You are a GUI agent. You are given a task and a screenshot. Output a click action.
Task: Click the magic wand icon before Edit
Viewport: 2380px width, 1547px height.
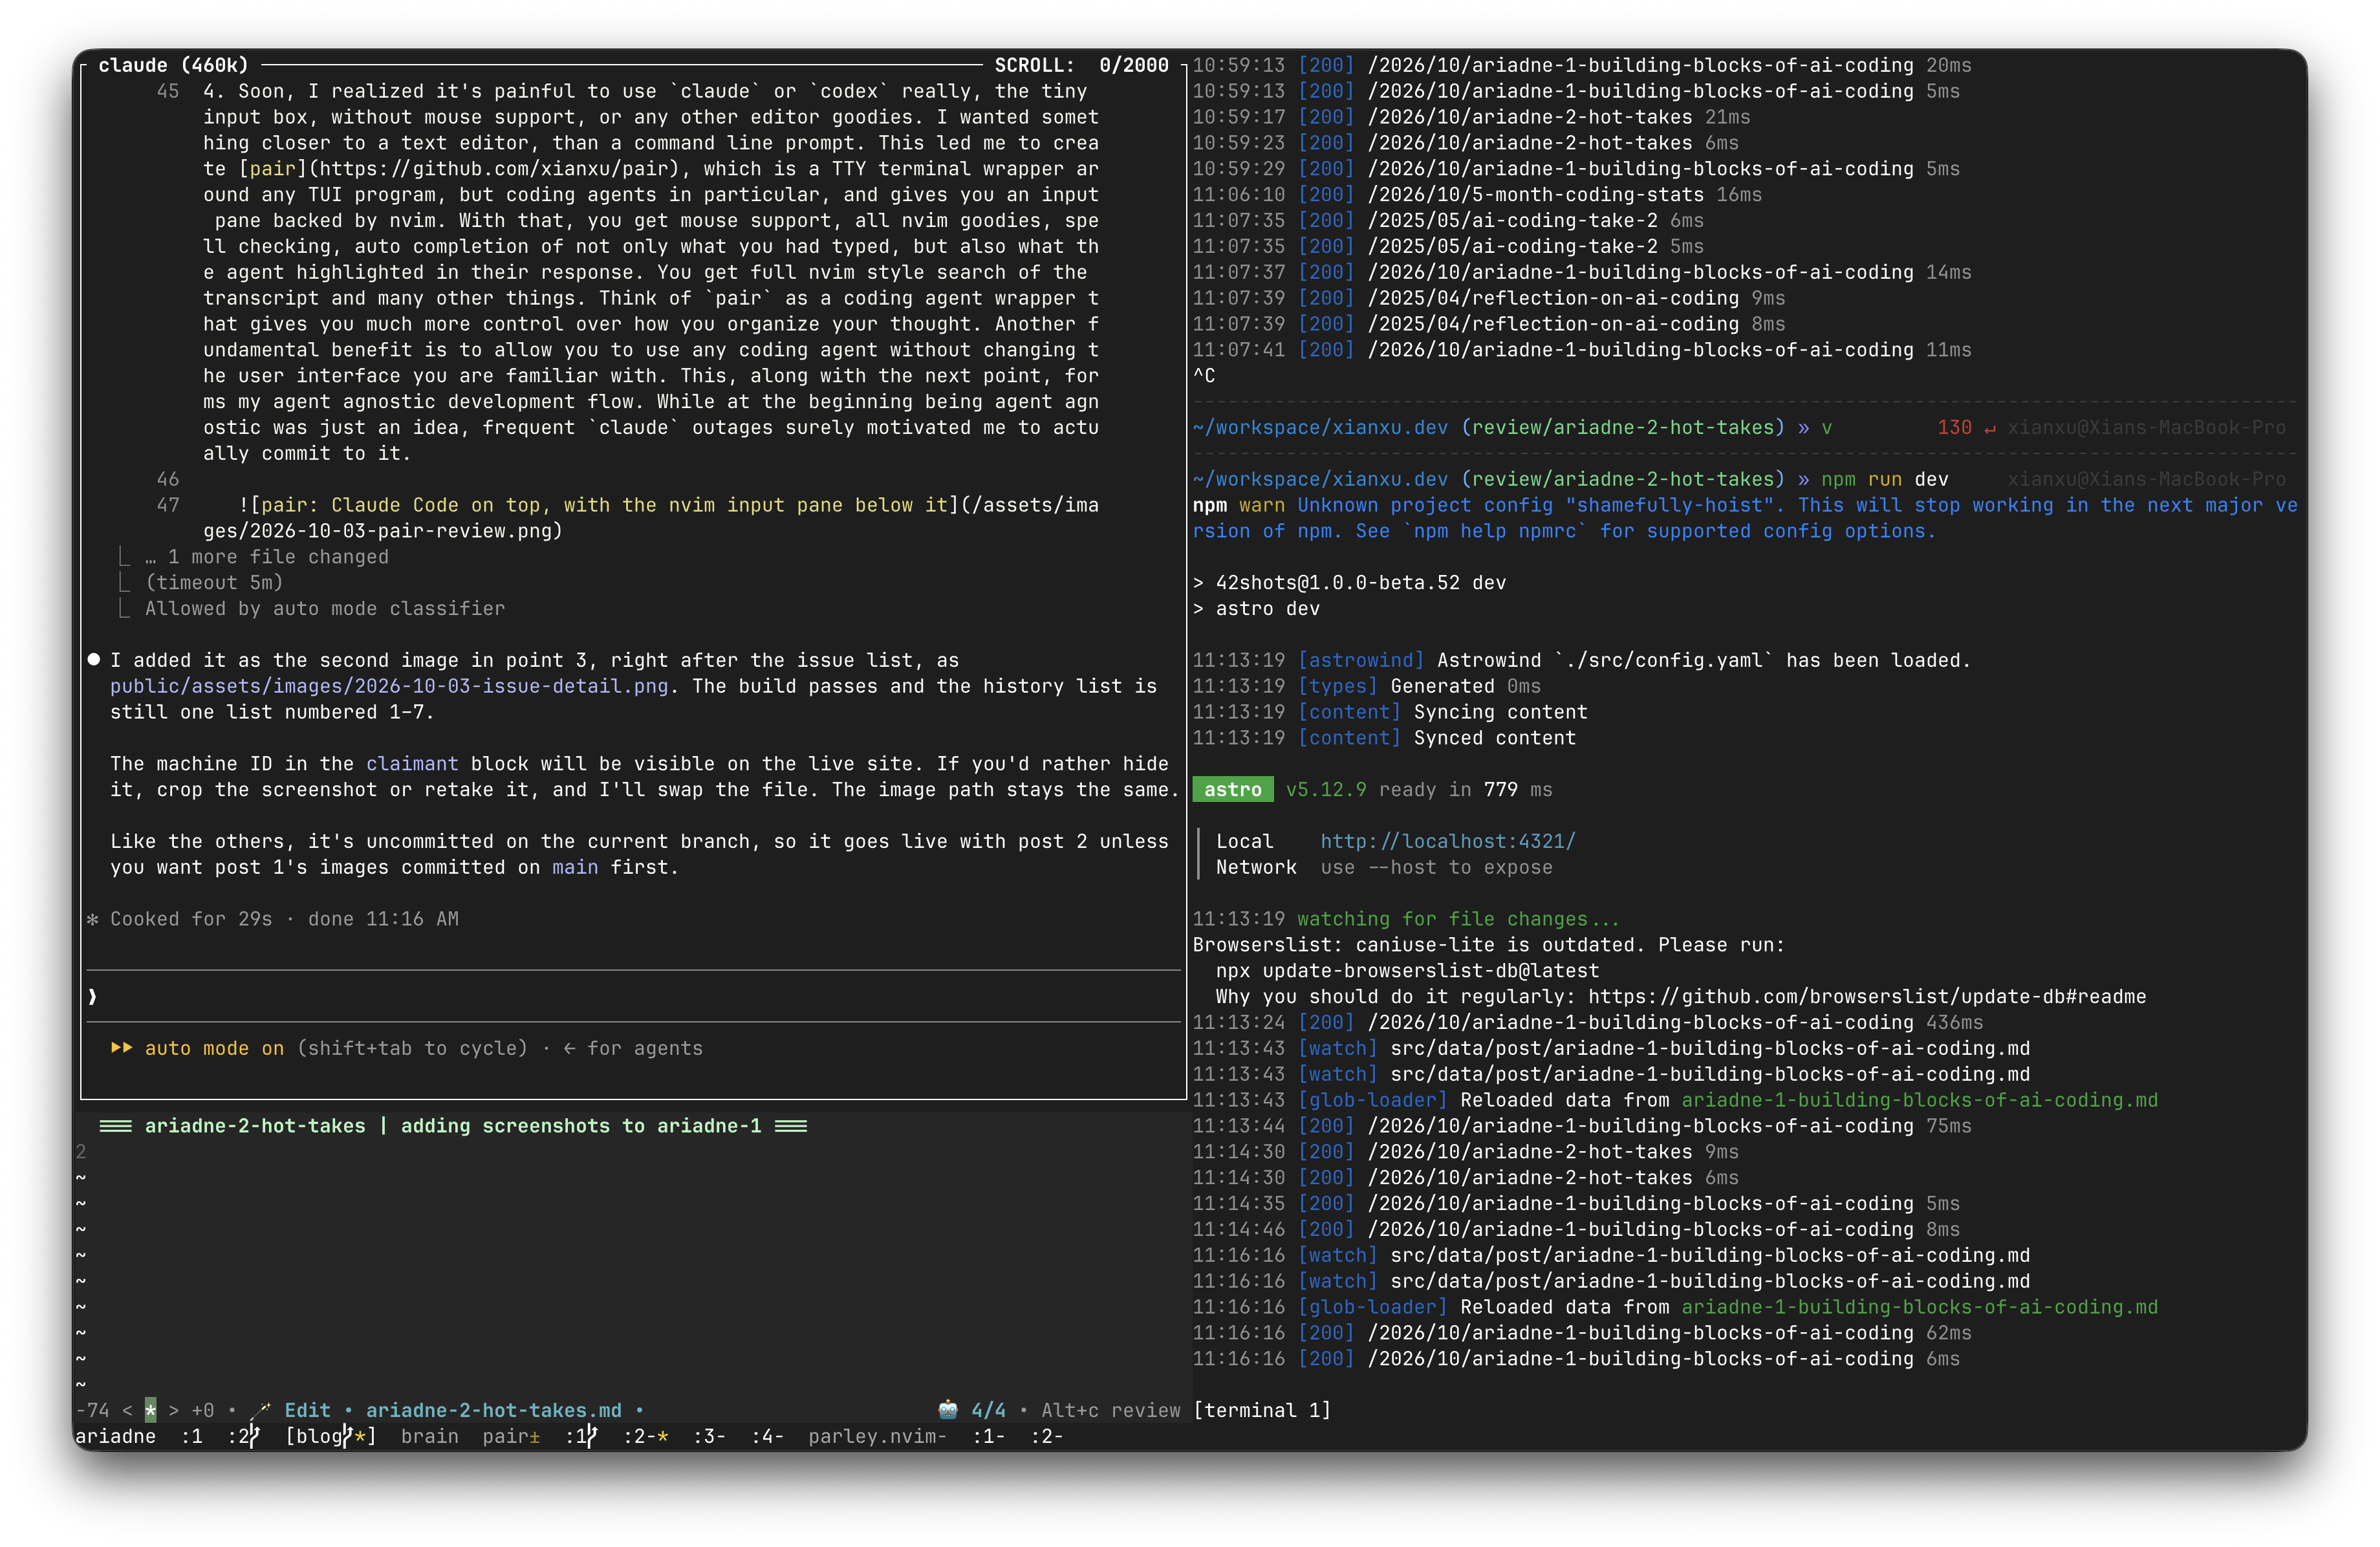coord(261,1410)
